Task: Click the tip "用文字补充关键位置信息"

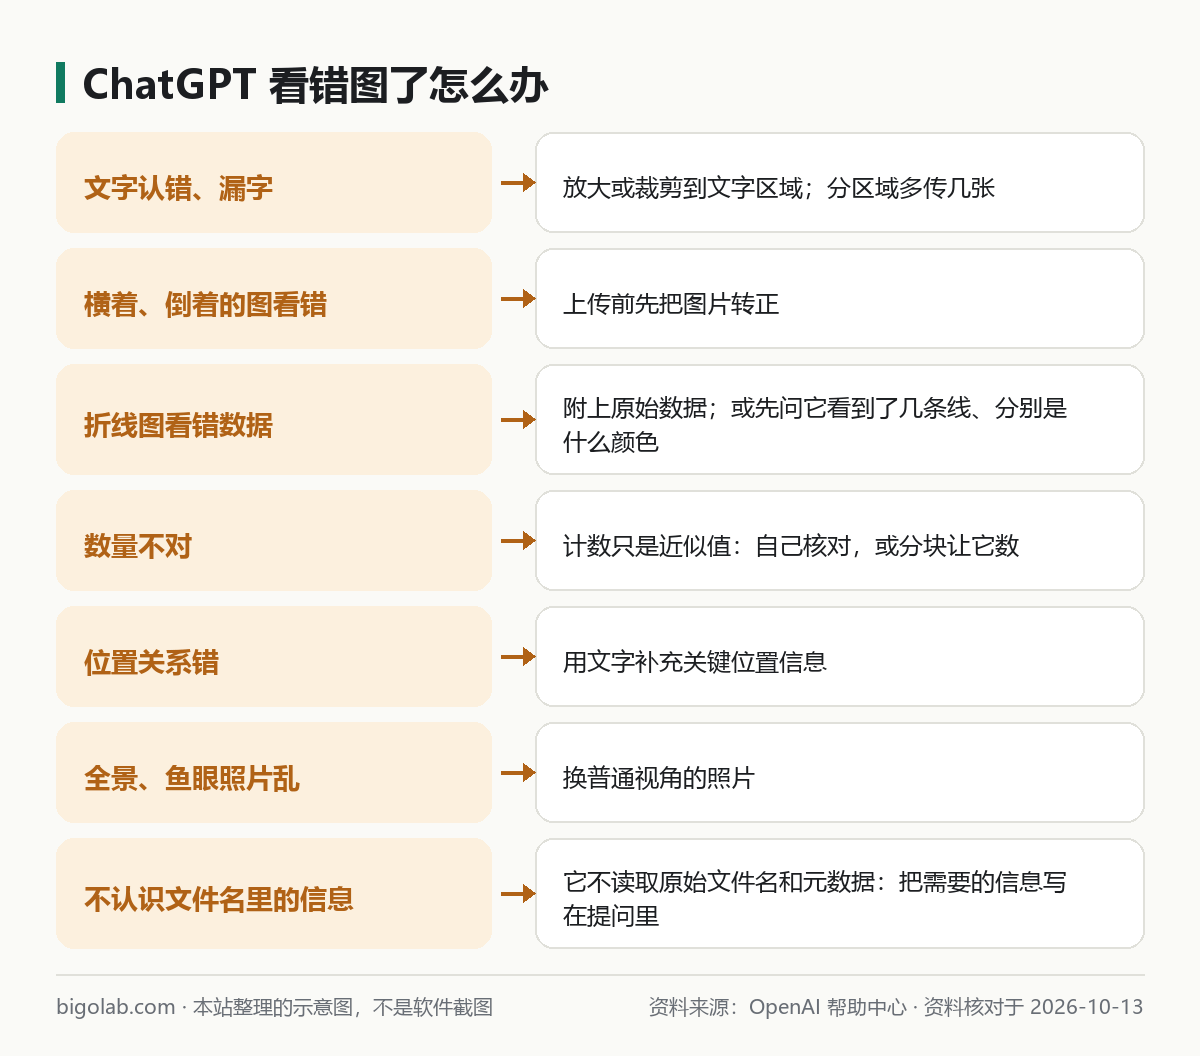Action: [x=840, y=656]
